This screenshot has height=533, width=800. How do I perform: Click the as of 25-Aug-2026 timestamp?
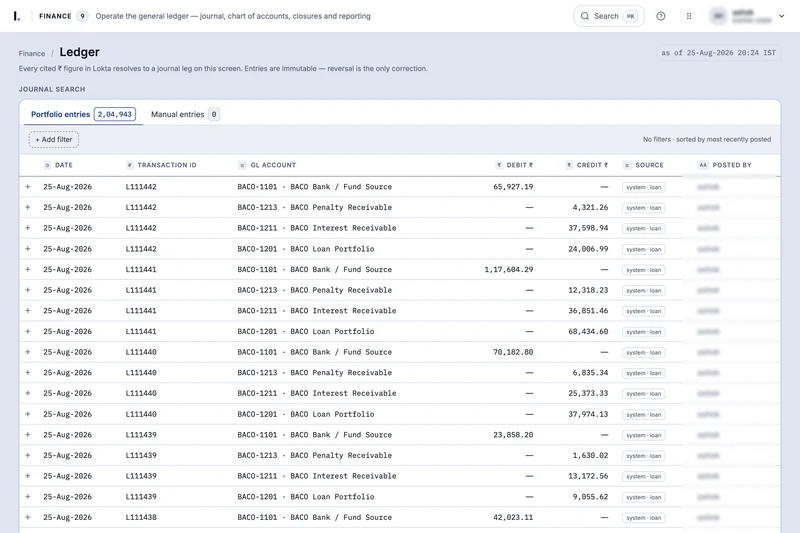(x=718, y=53)
